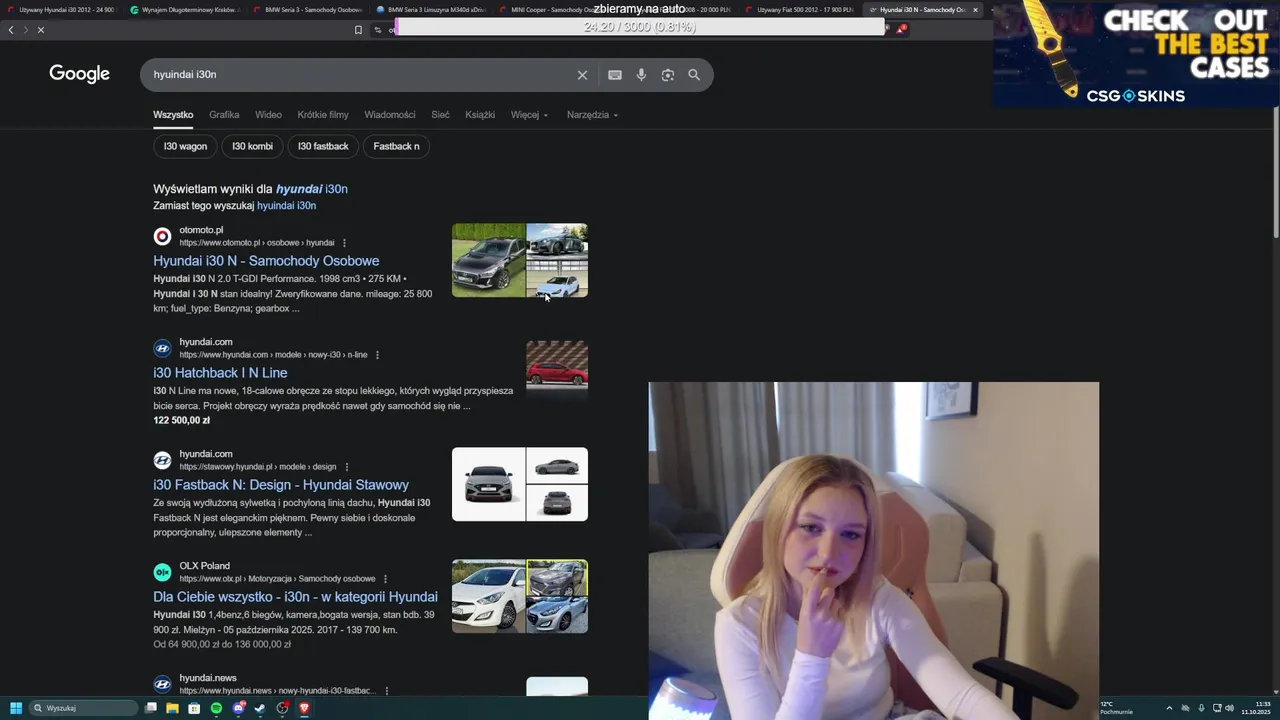Open network status in system tray
1280x720 pixels.
[x=1217, y=708]
